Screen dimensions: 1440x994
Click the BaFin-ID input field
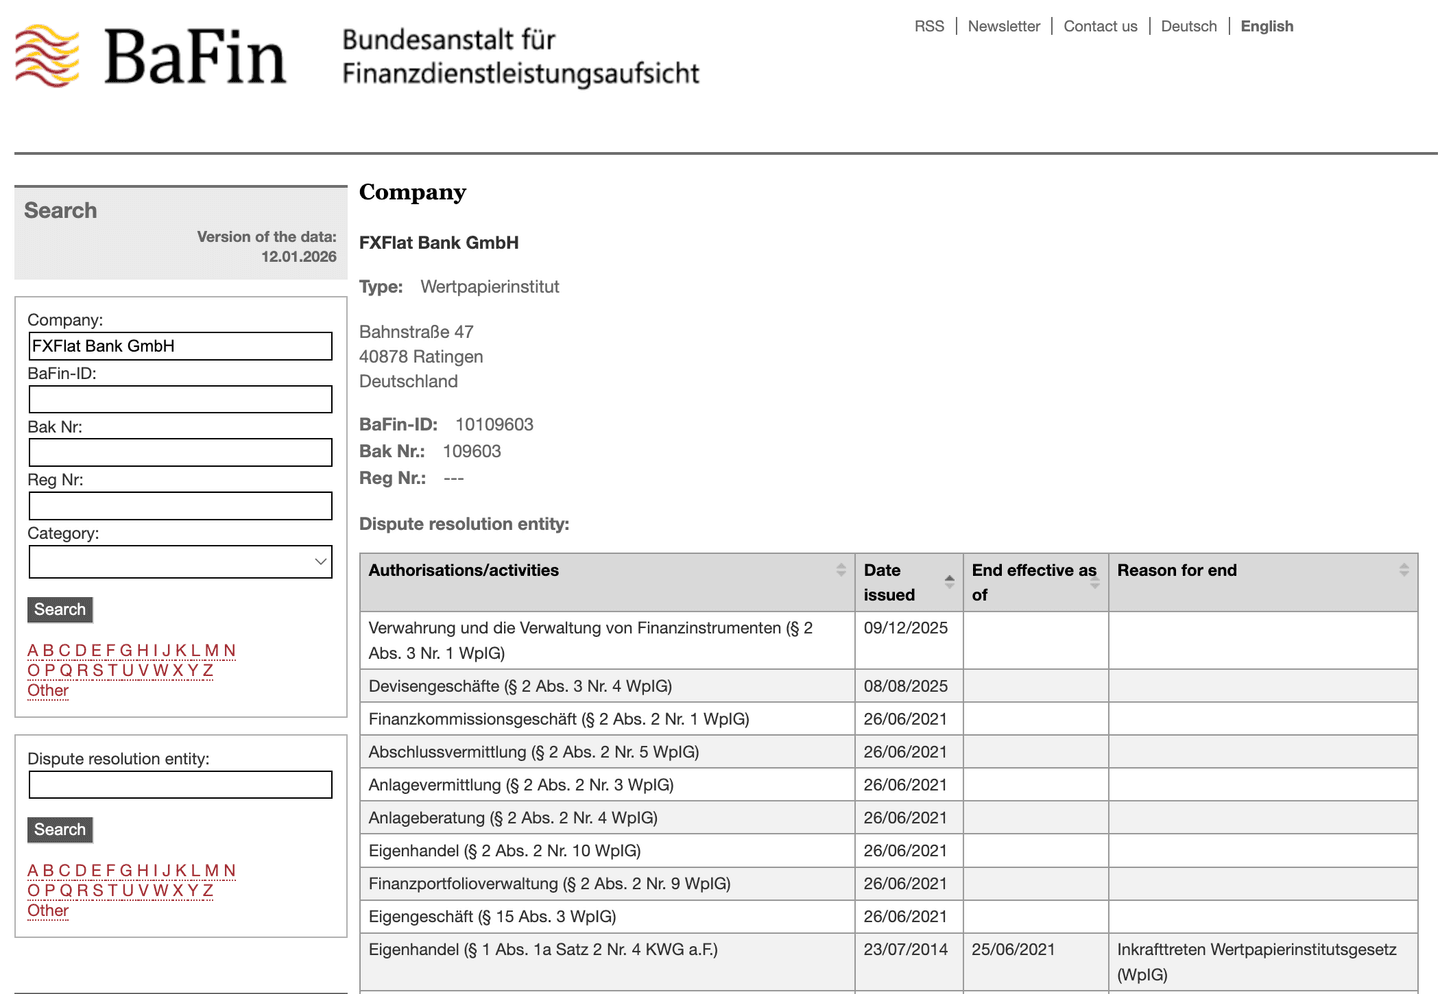point(180,399)
